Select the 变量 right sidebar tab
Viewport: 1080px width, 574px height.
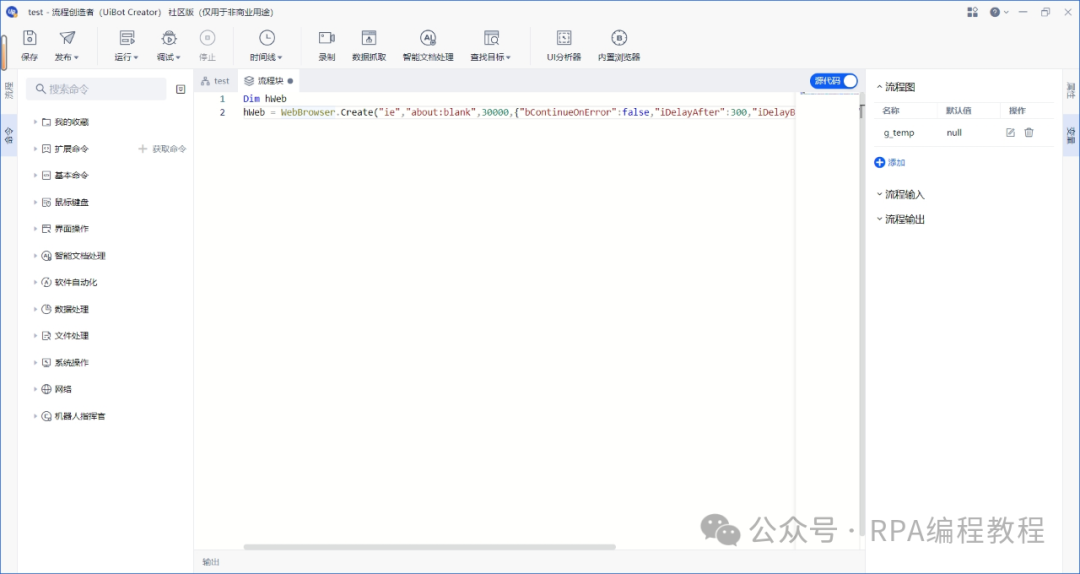(1071, 134)
